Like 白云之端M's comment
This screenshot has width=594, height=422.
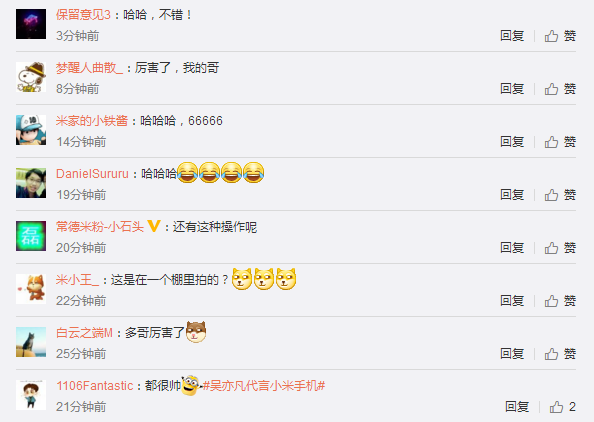coord(560,354)
